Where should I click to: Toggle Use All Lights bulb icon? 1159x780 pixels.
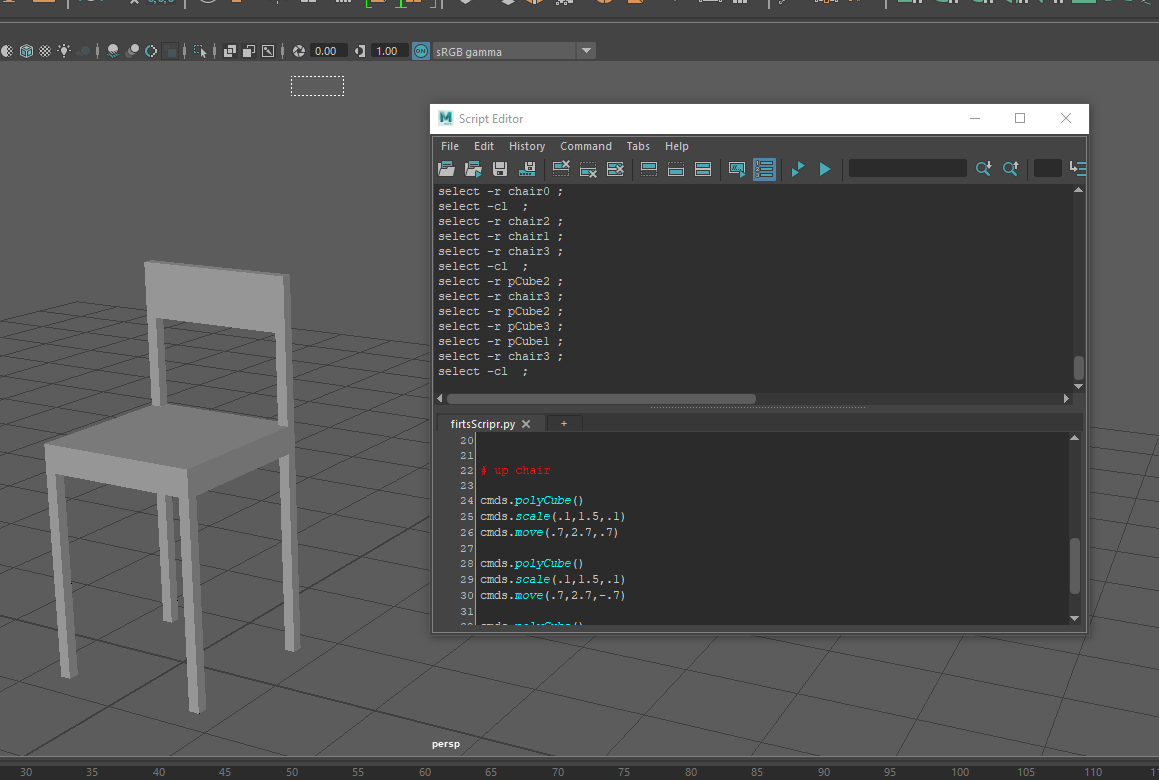(64, 51)
